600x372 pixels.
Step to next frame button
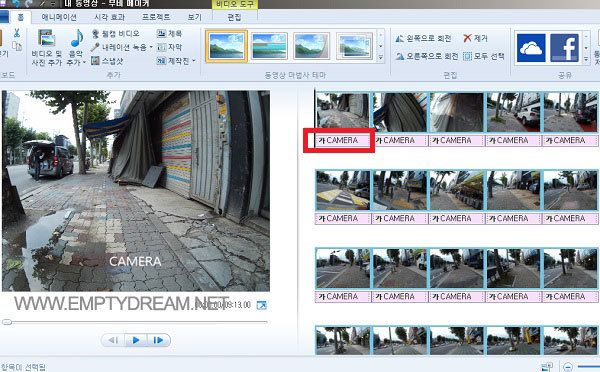point(158,340)
